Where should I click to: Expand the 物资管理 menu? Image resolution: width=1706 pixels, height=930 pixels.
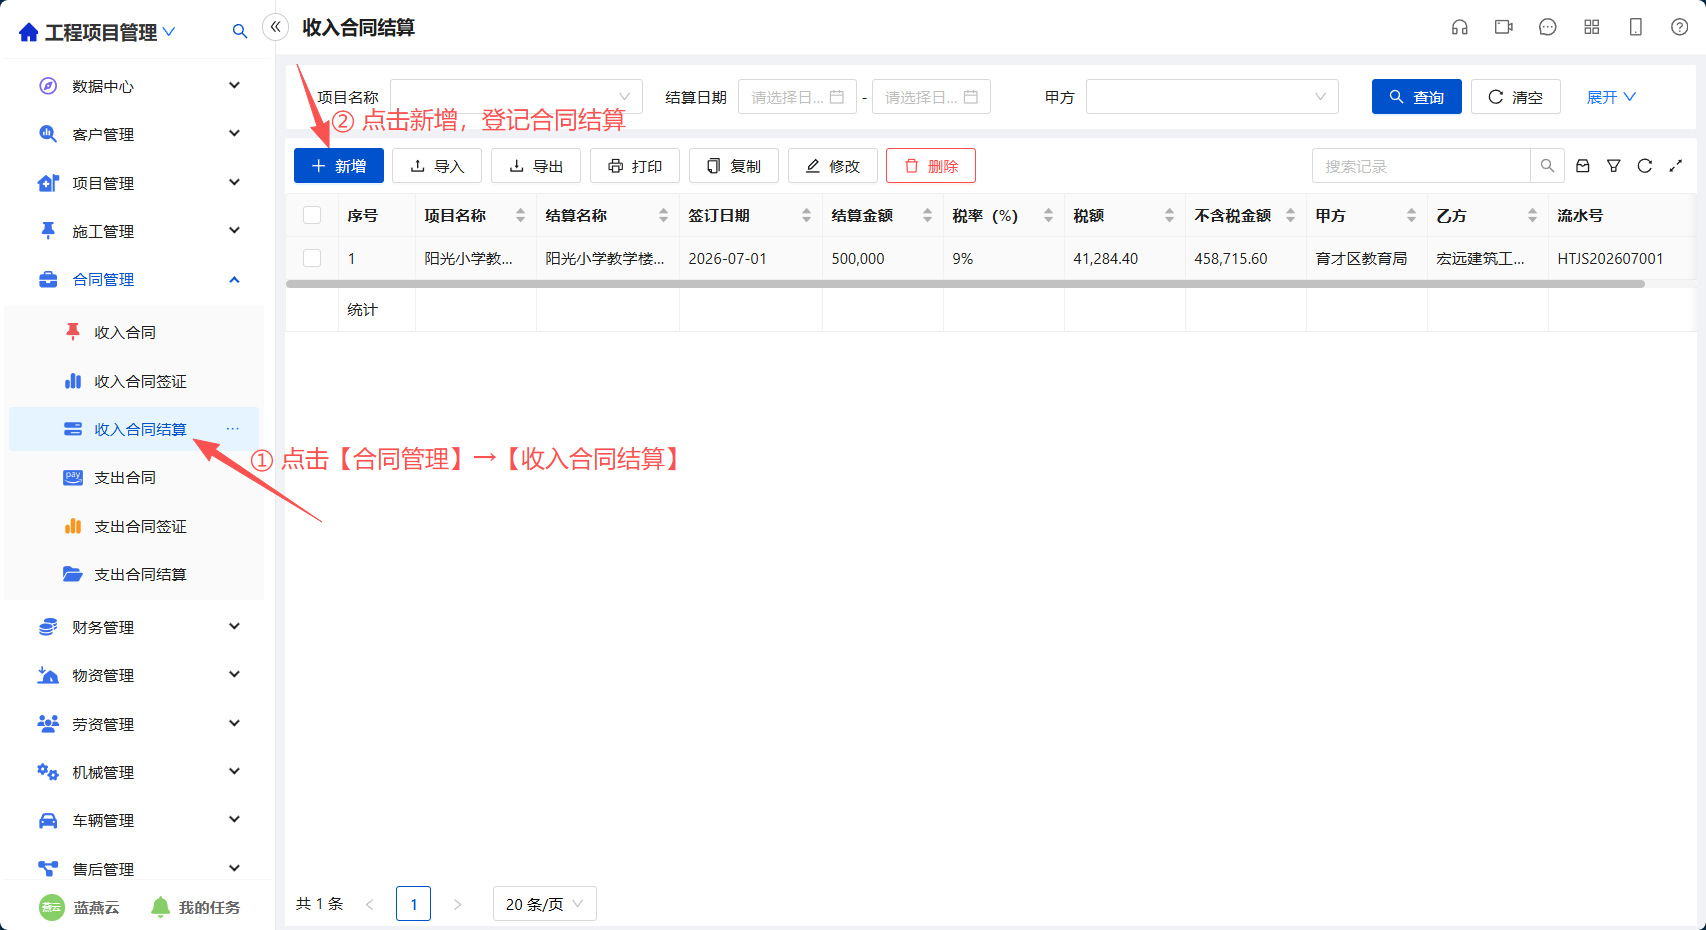139,675
